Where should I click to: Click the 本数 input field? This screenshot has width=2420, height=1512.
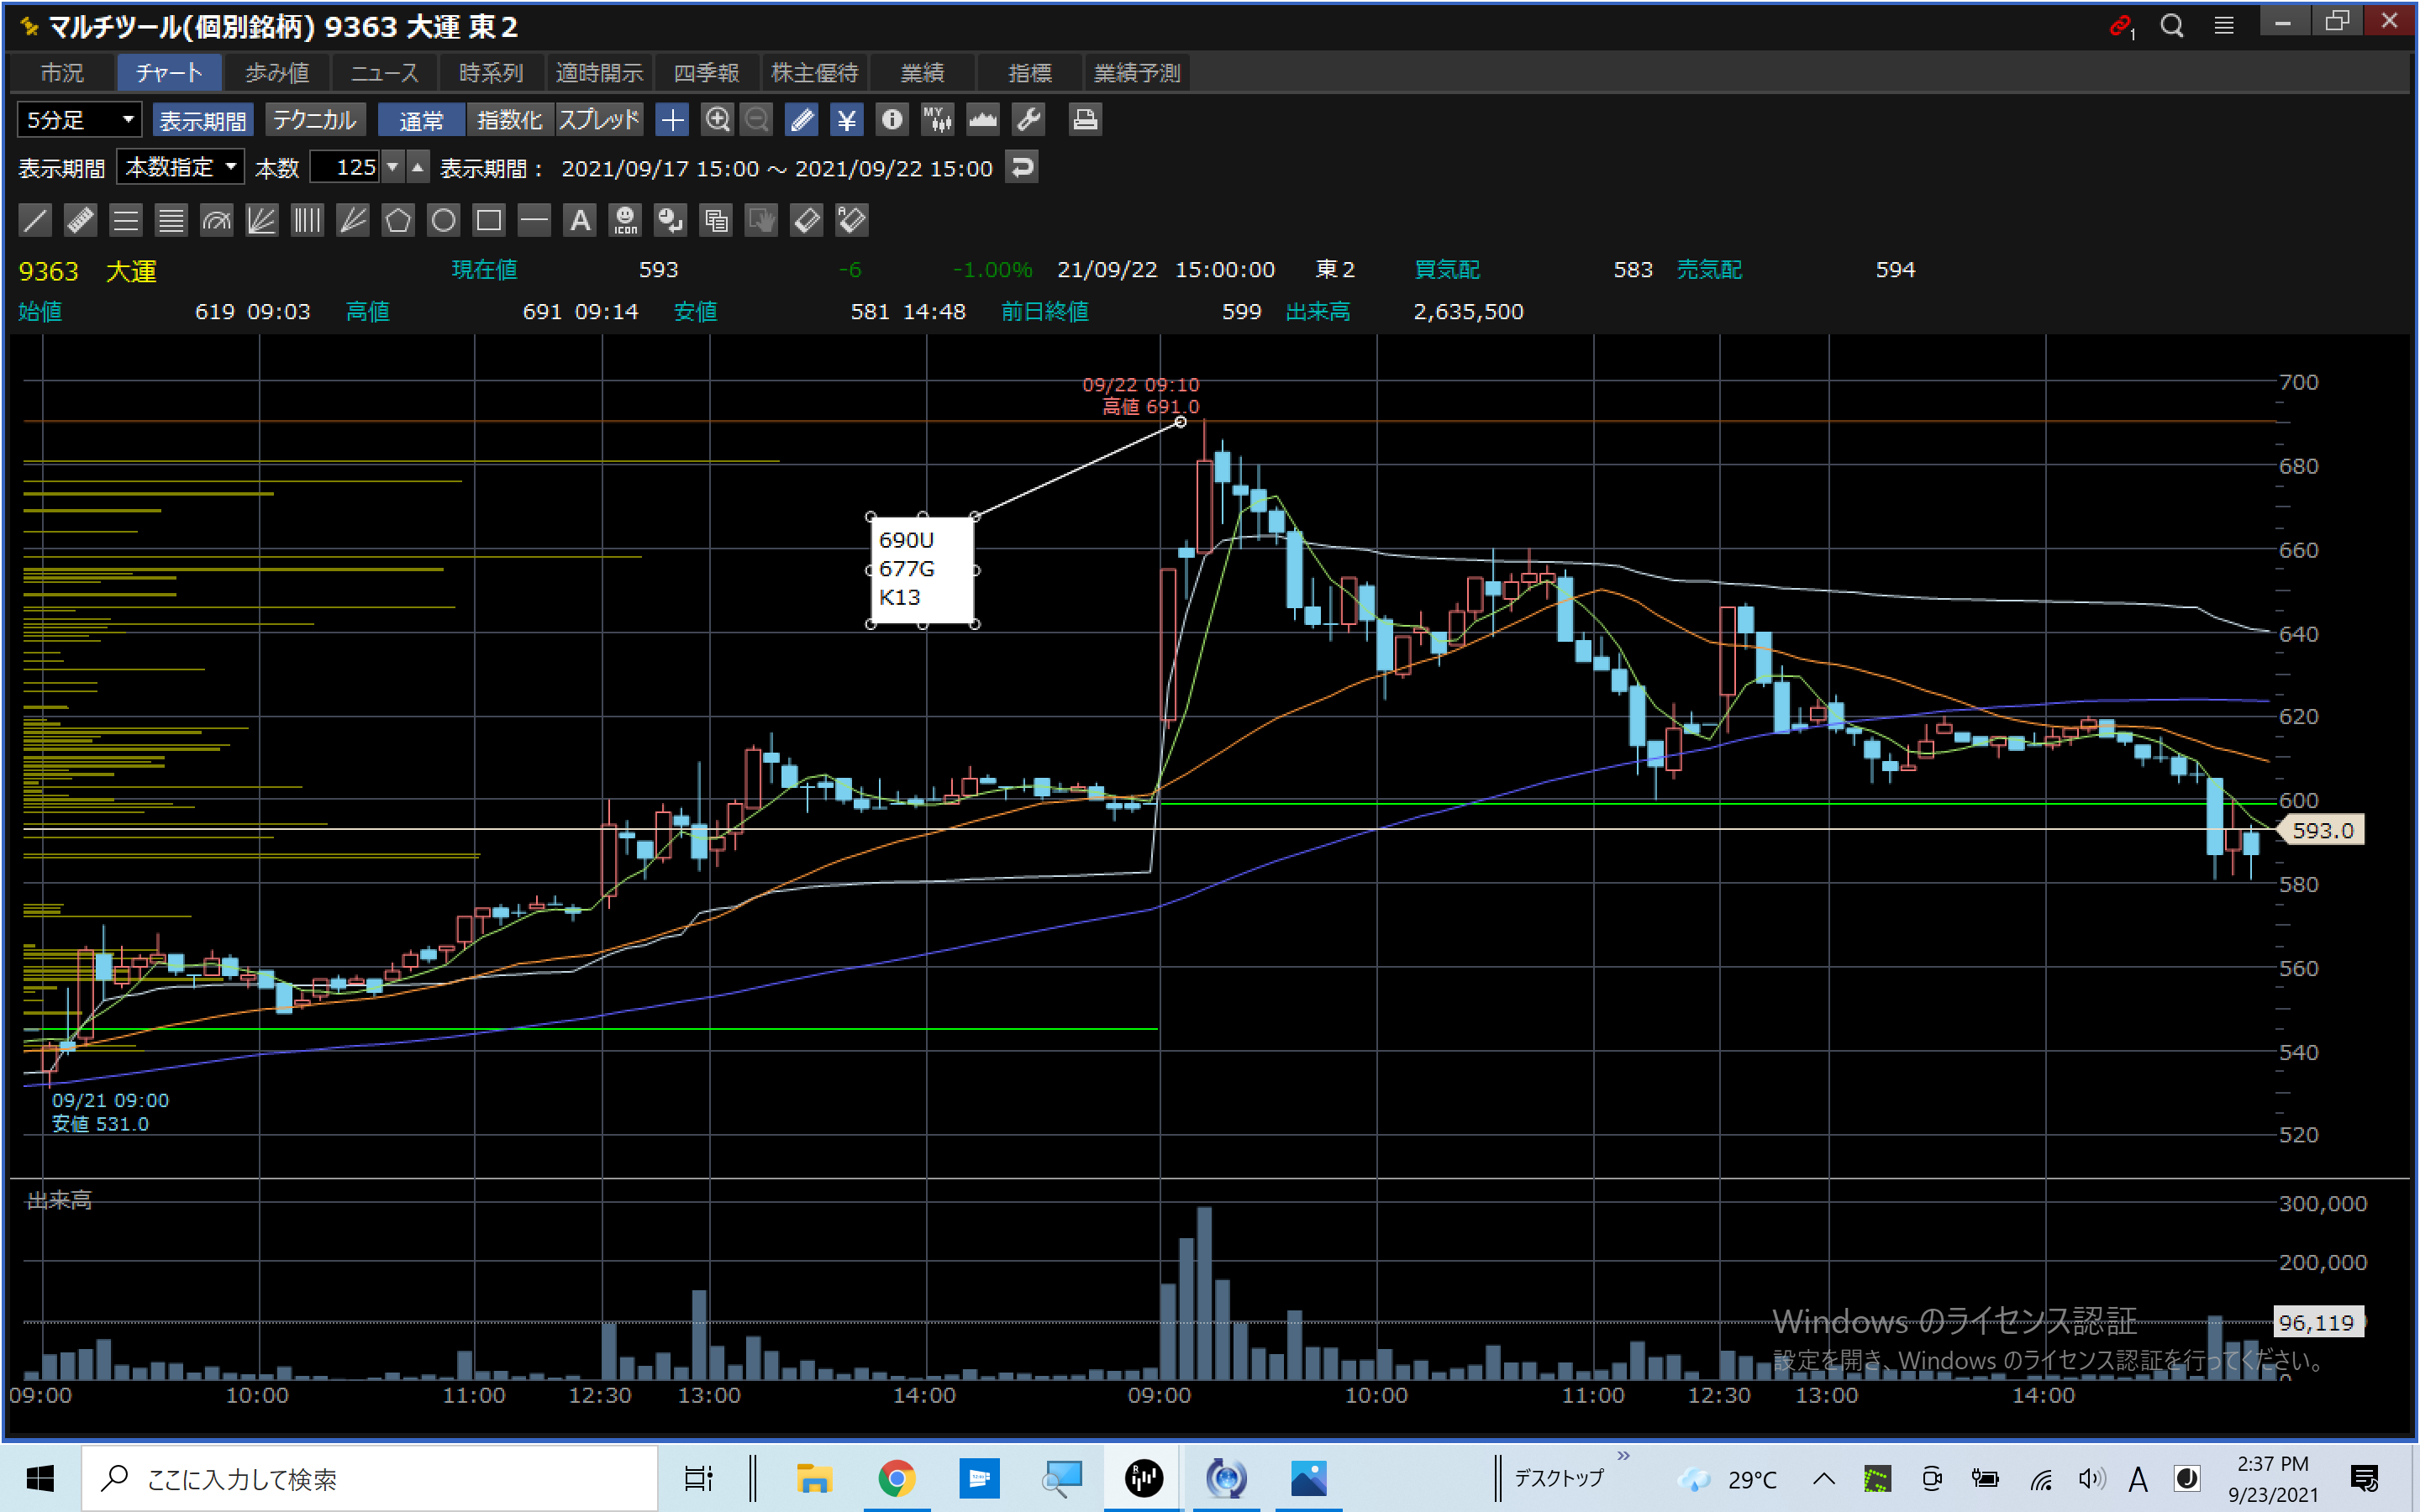point(345,167)
